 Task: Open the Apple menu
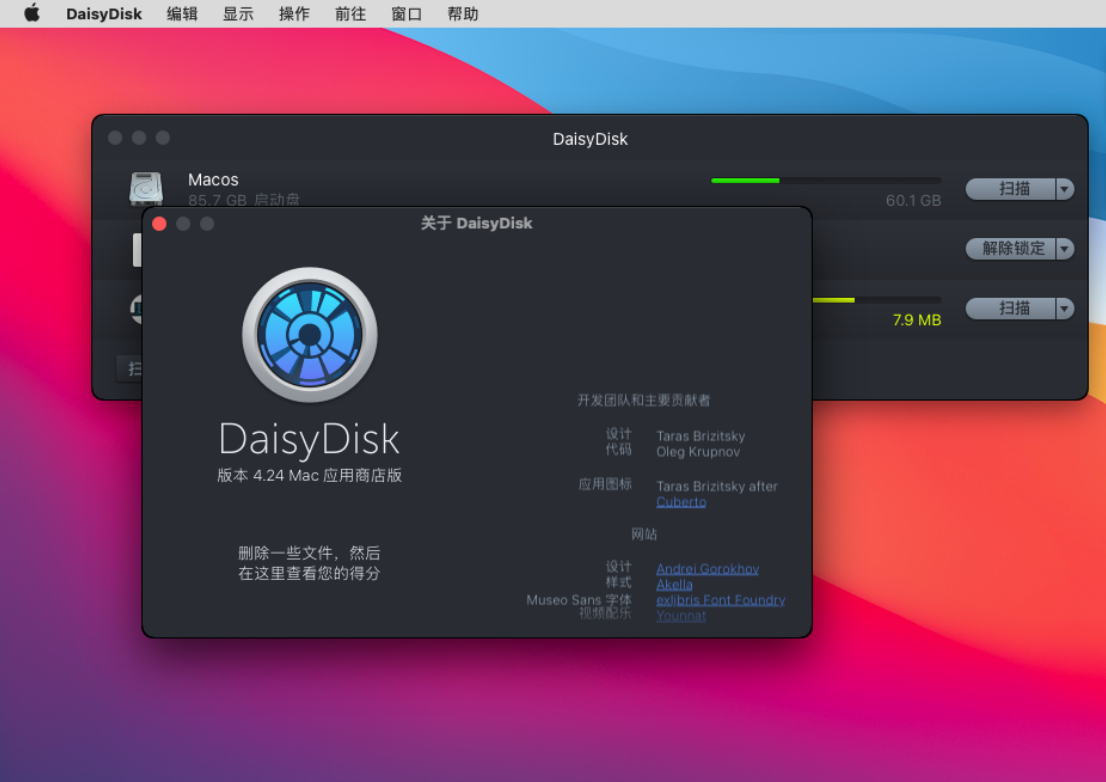click(x=32, y=13)
